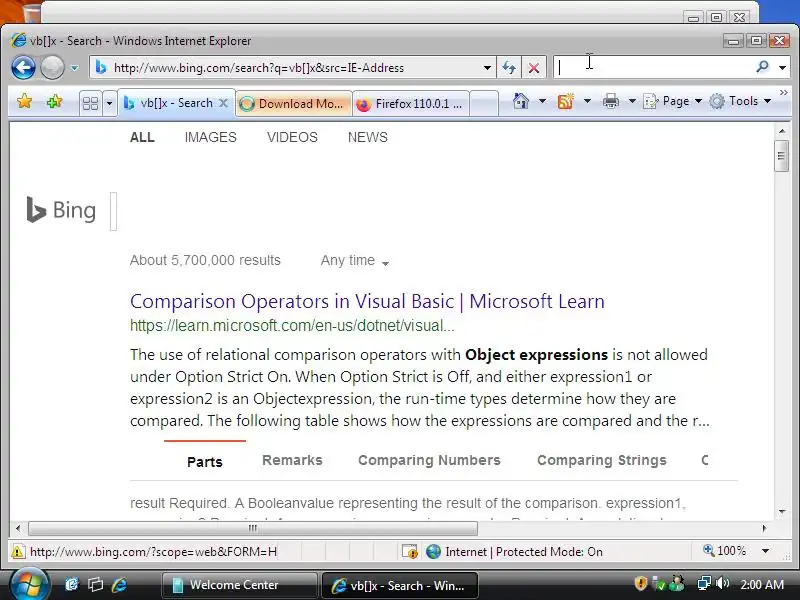
Task: Expand the Feeds dropdown arrow
Action: point(587,101)
